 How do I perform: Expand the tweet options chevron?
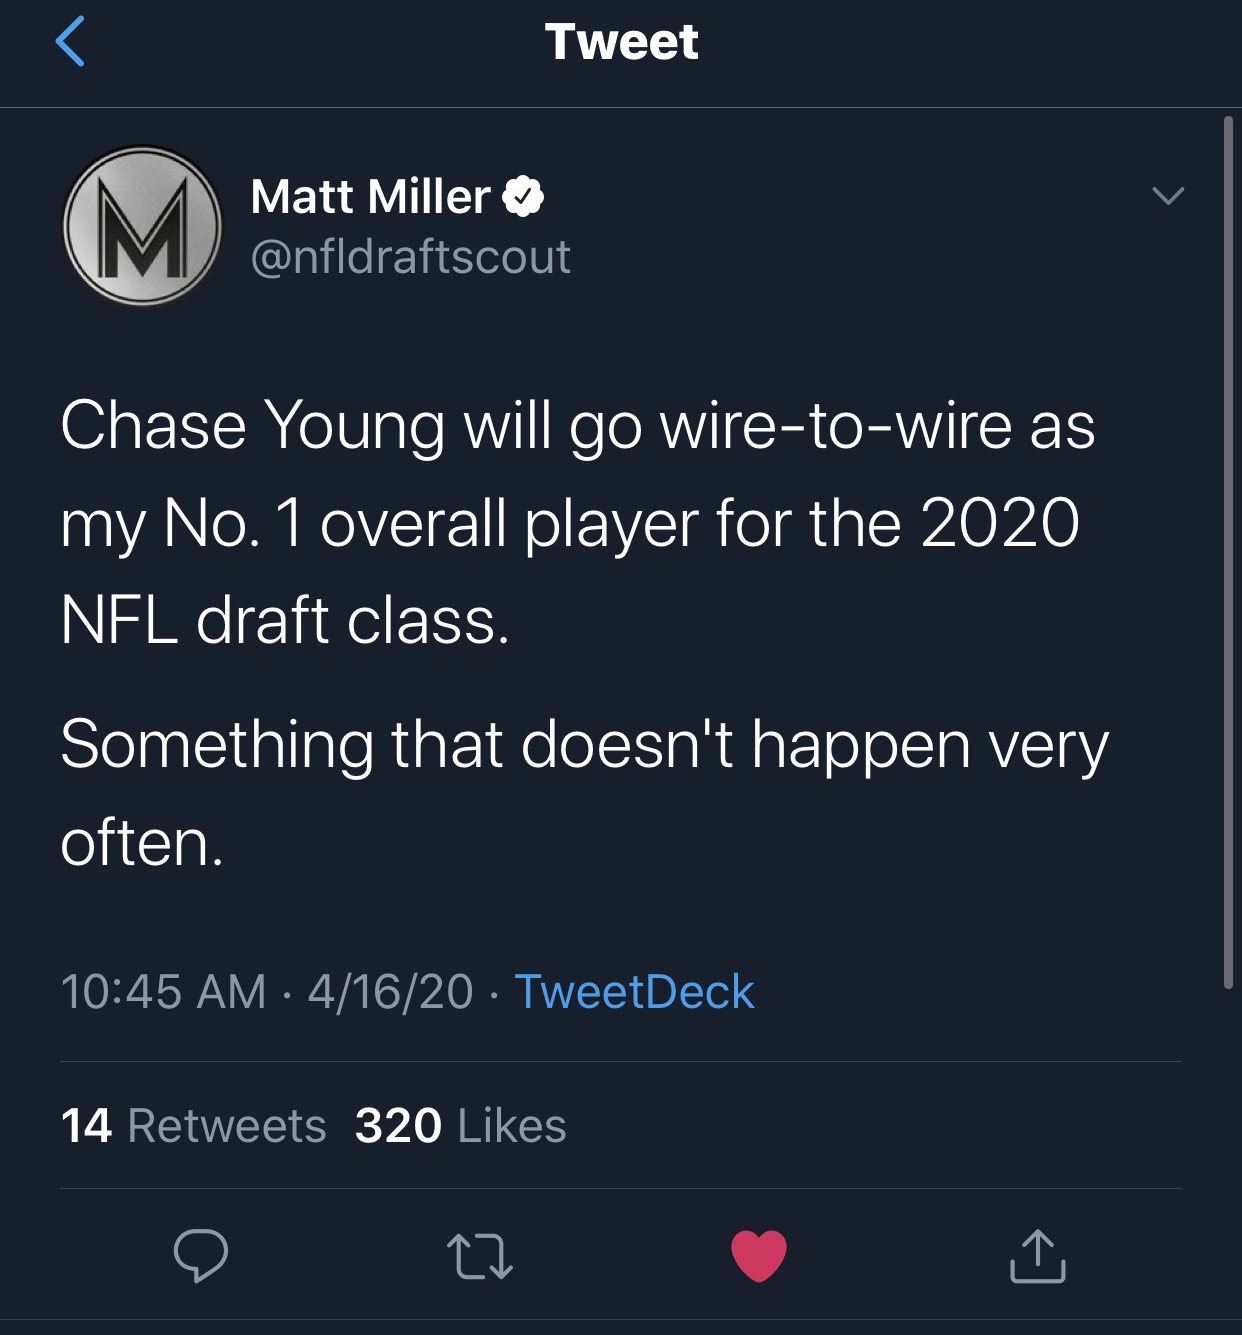pyautogui.click(x=1167, y=195)
